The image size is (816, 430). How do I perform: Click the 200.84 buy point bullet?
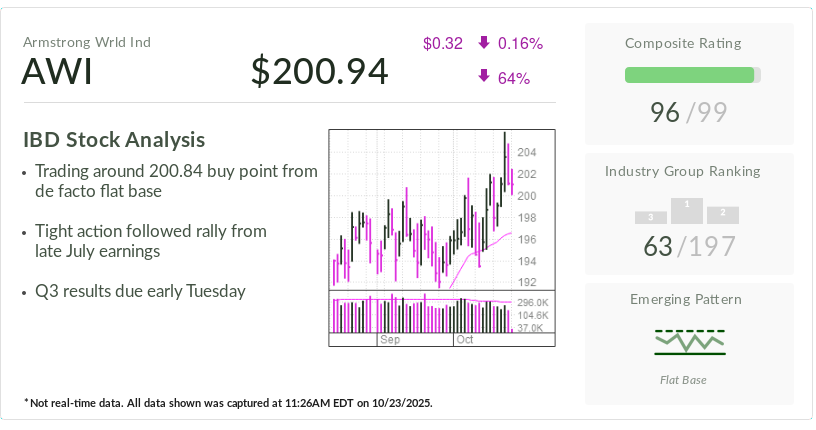coord(175,181)
